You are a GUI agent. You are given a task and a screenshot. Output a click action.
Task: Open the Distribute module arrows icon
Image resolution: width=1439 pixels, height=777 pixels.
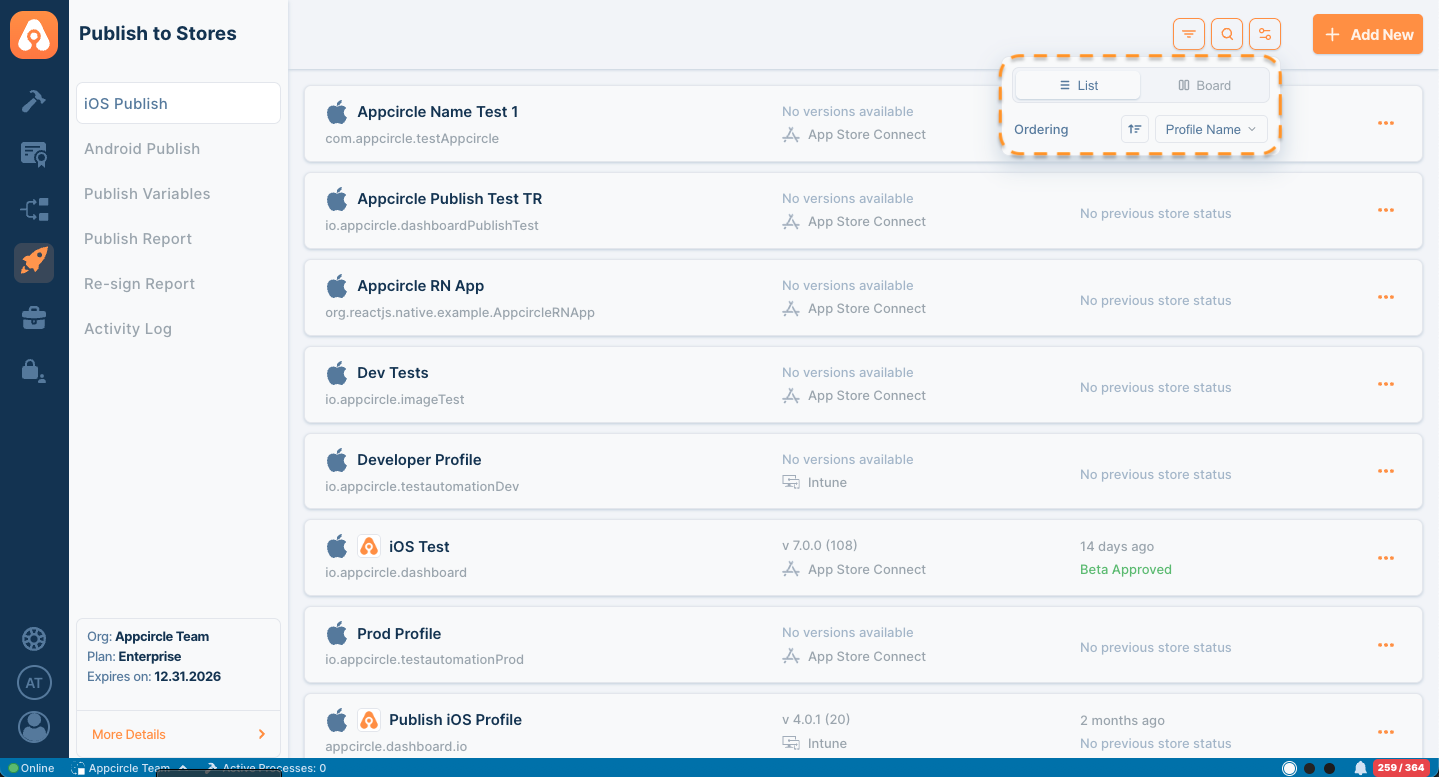tap(34, 209)
